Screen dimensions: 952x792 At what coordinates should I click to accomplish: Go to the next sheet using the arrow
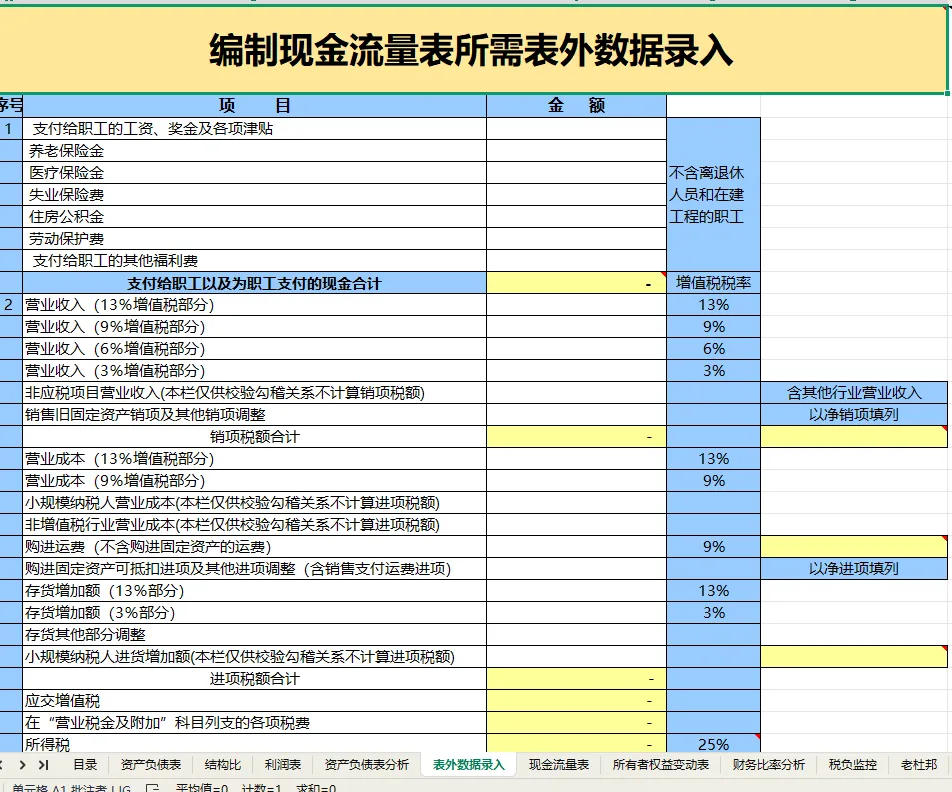[22, 765]
